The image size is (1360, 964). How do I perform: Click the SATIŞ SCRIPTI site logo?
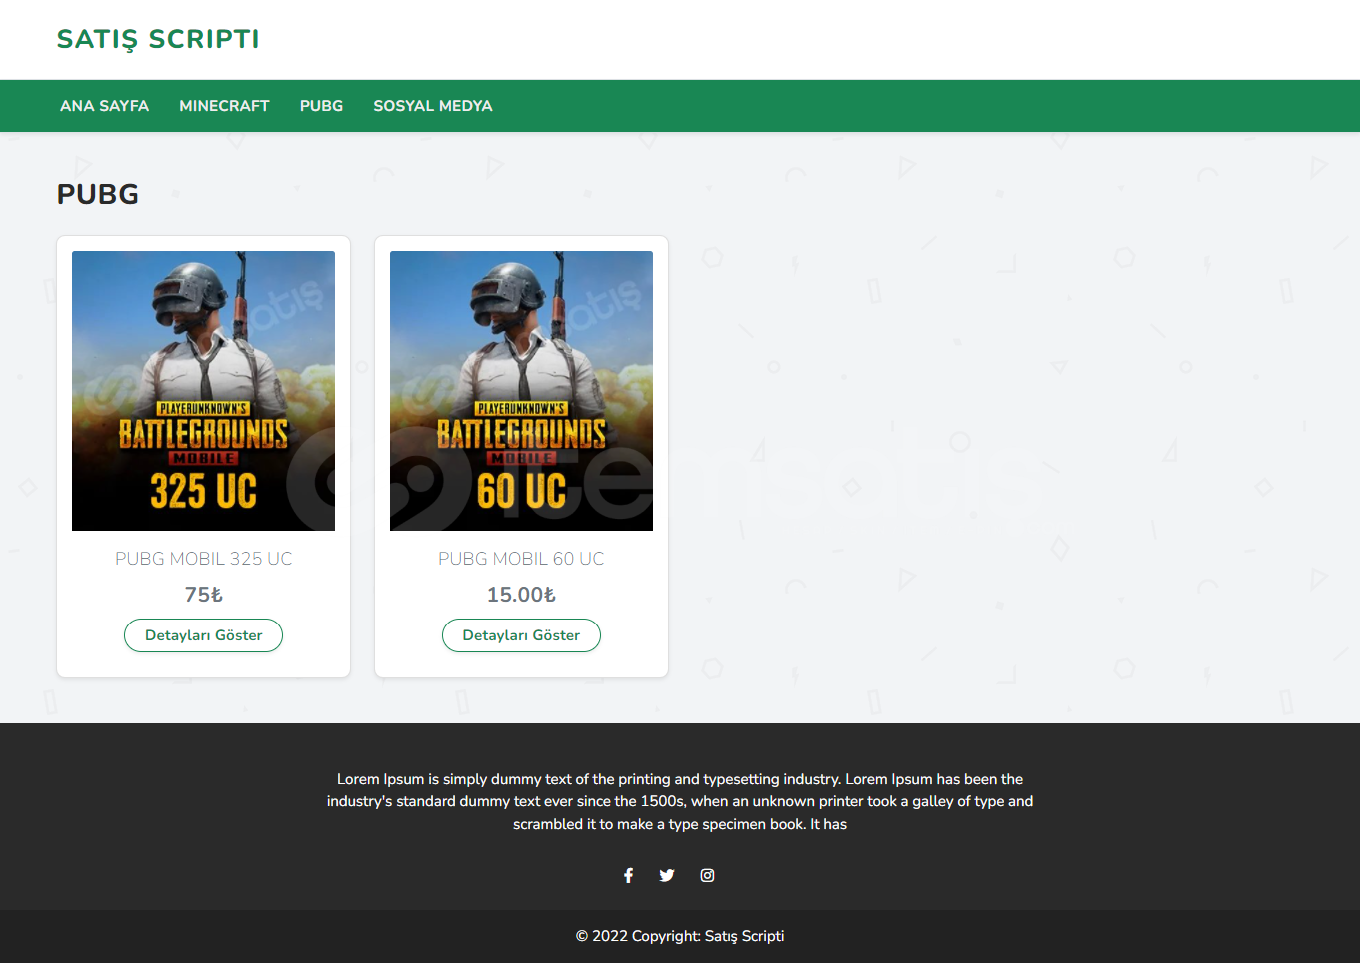point(158,39)
